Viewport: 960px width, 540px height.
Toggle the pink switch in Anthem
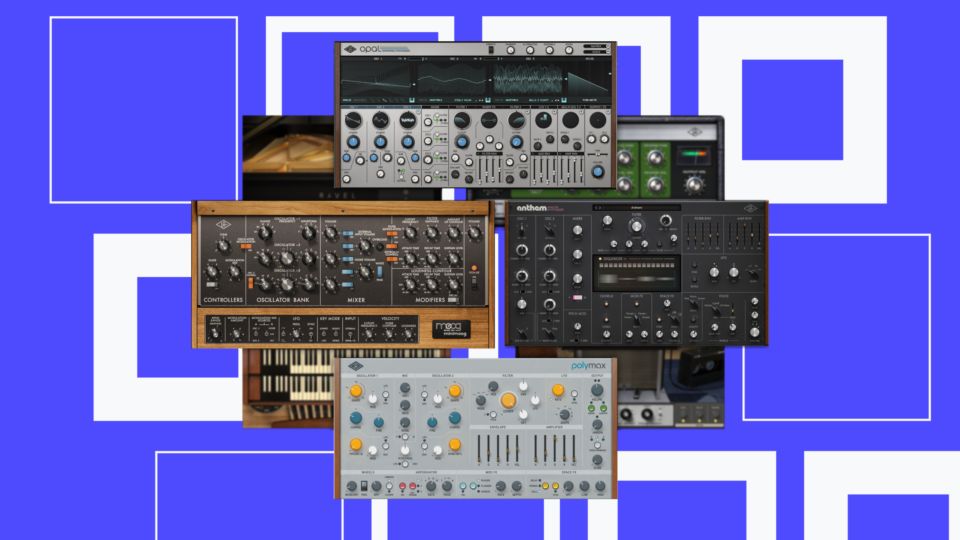point(577,298)
